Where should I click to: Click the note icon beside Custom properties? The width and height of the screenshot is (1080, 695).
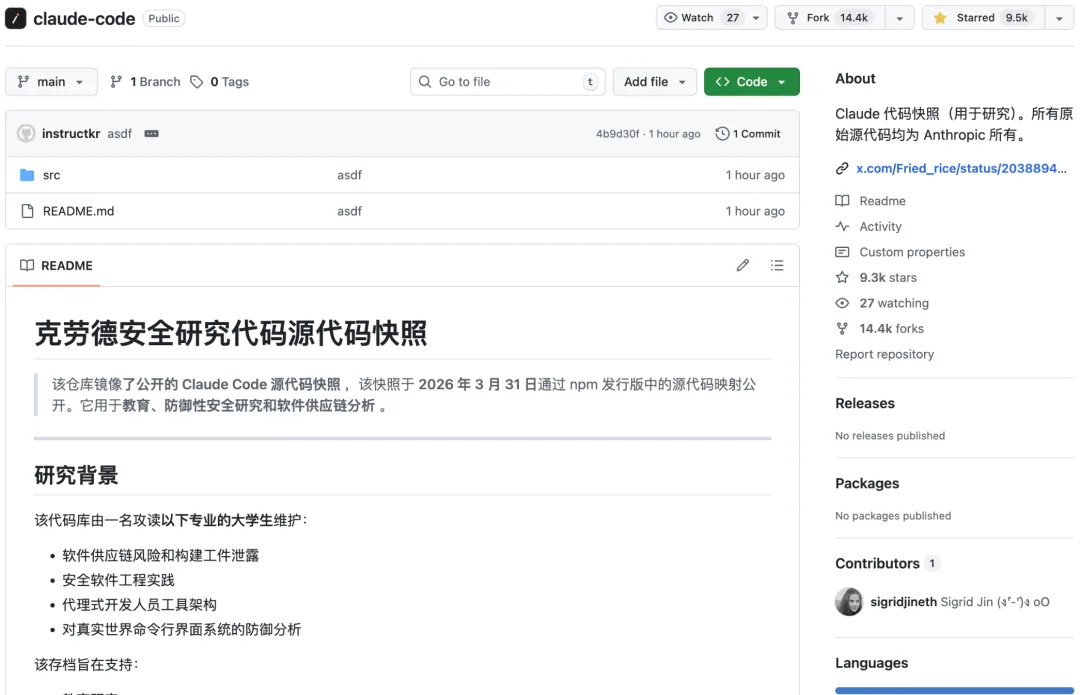coord(842,252)
